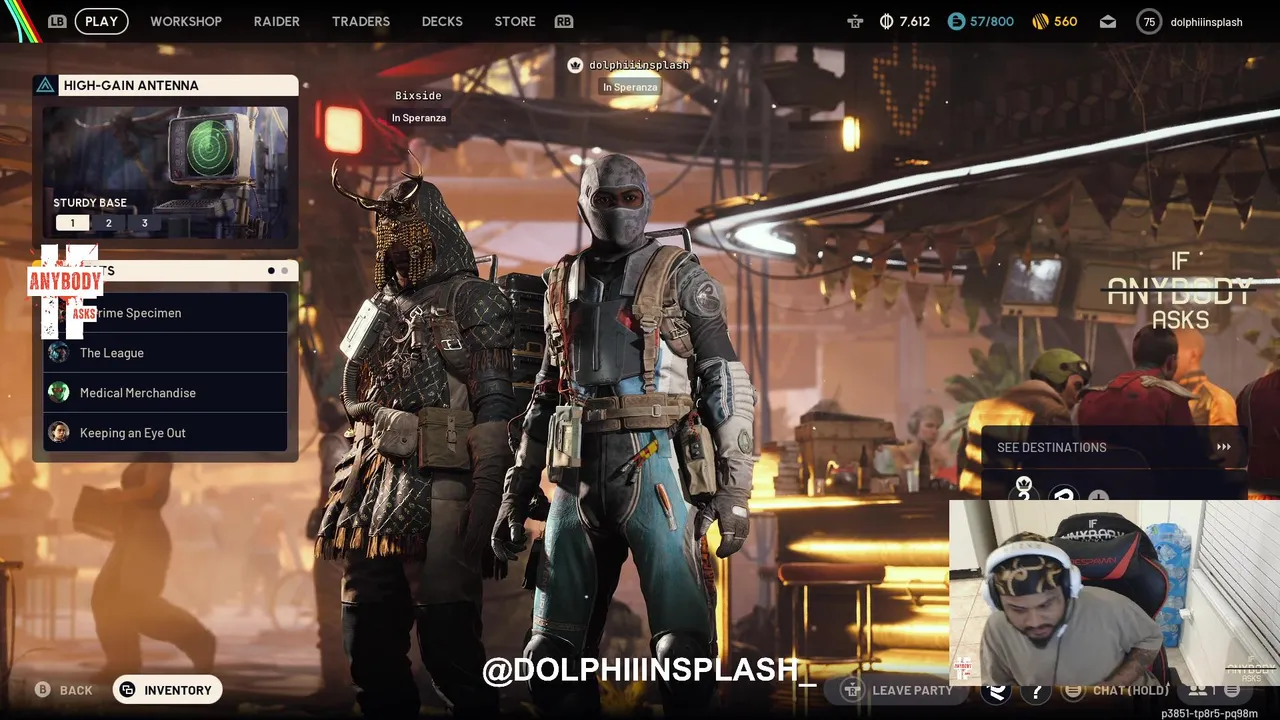Click the dolphiiinsplash profile name top right
Screen dimensions: 1280x720
pos(1206,22)
